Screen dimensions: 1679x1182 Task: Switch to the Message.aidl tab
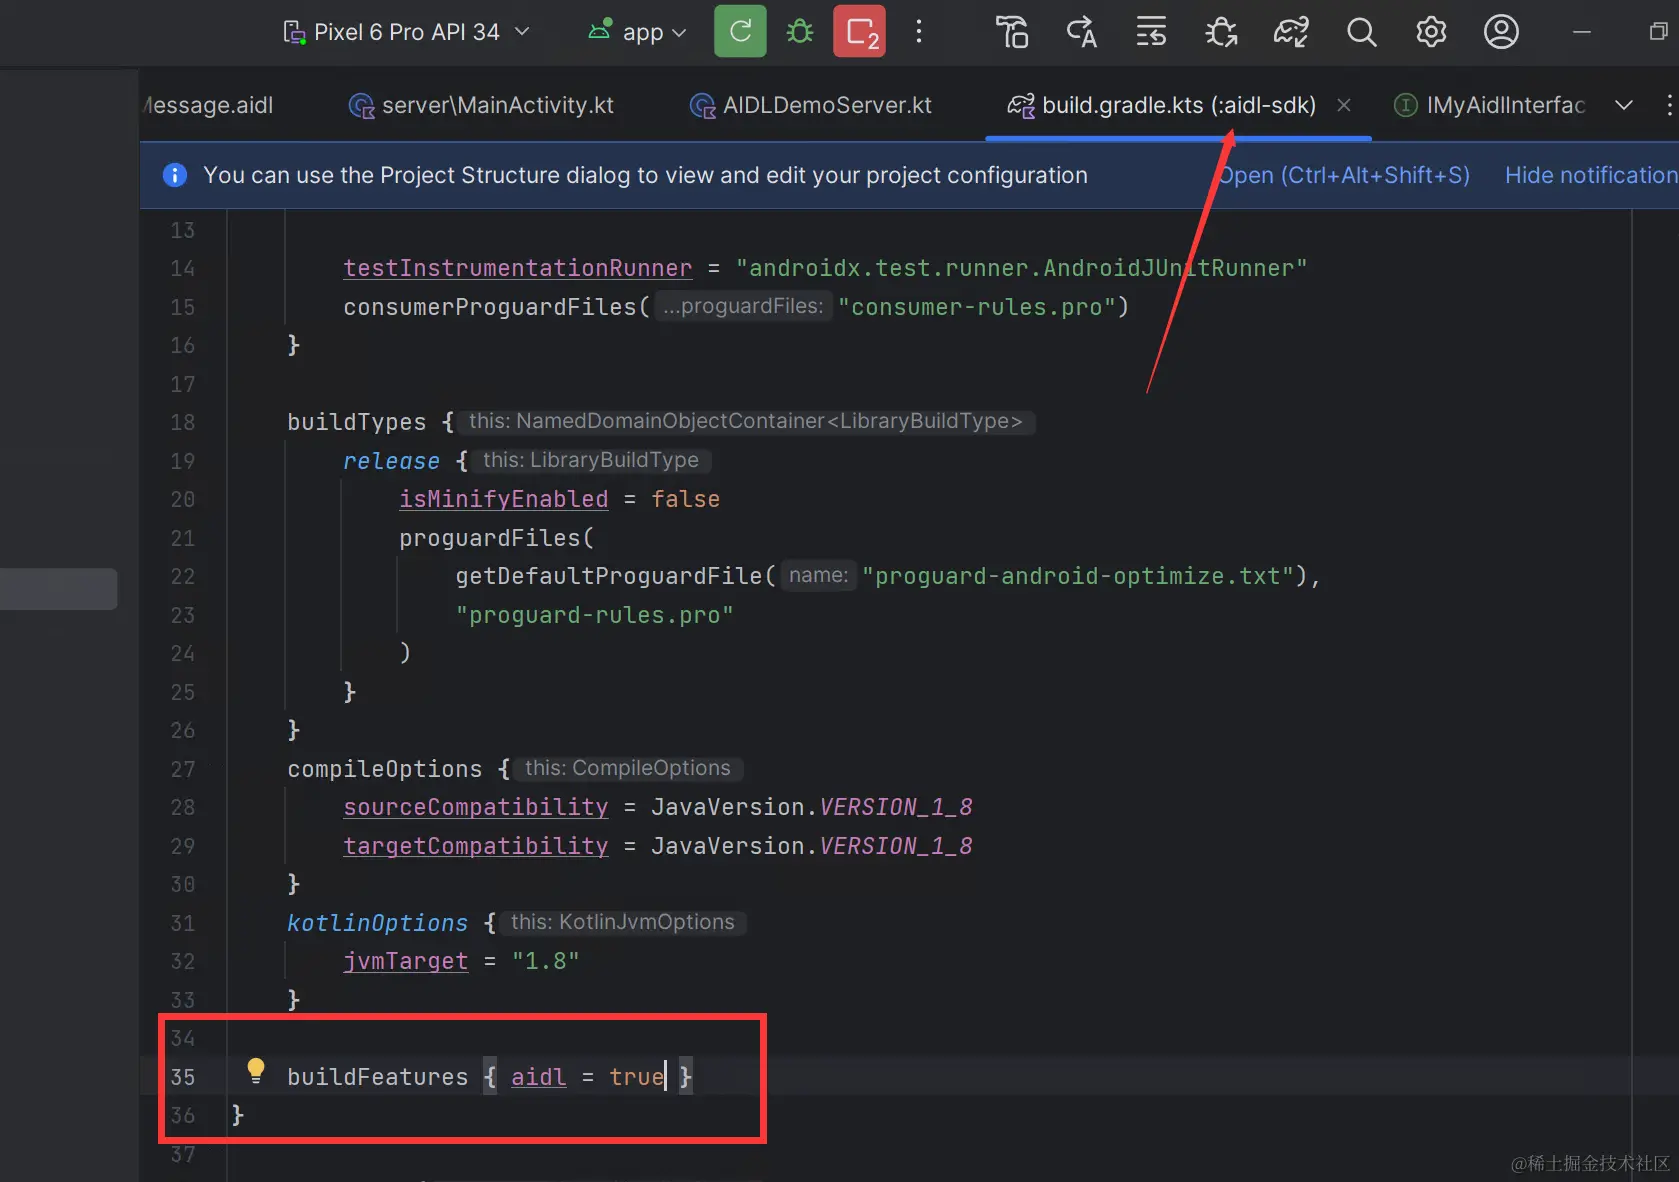pos(210,105)
